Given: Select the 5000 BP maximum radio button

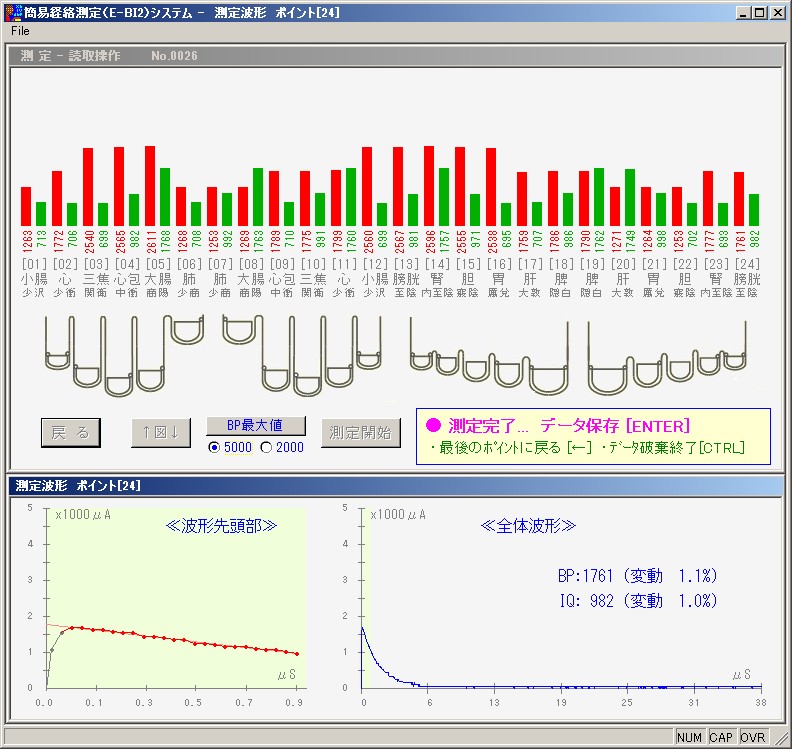Looking at the screenshot, I should click(214, 447).
